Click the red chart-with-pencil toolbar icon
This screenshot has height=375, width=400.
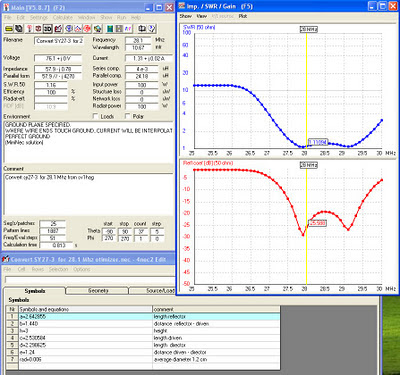click(x=58, y=29)
